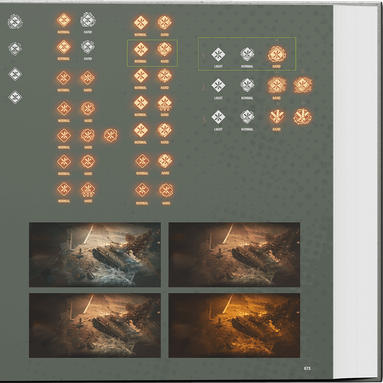Open the golden orange-lit scene thumbnail
This screenshot has height=383, width=383.
pos(234,326)
